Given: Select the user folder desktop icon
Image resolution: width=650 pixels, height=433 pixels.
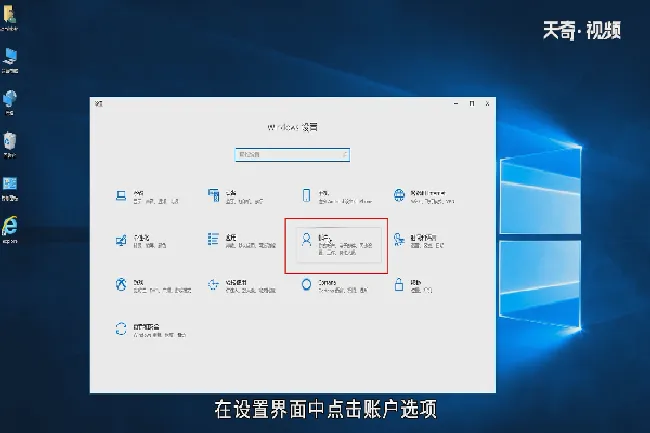Looking at the screenshot, I should click(x=9, y=17).
